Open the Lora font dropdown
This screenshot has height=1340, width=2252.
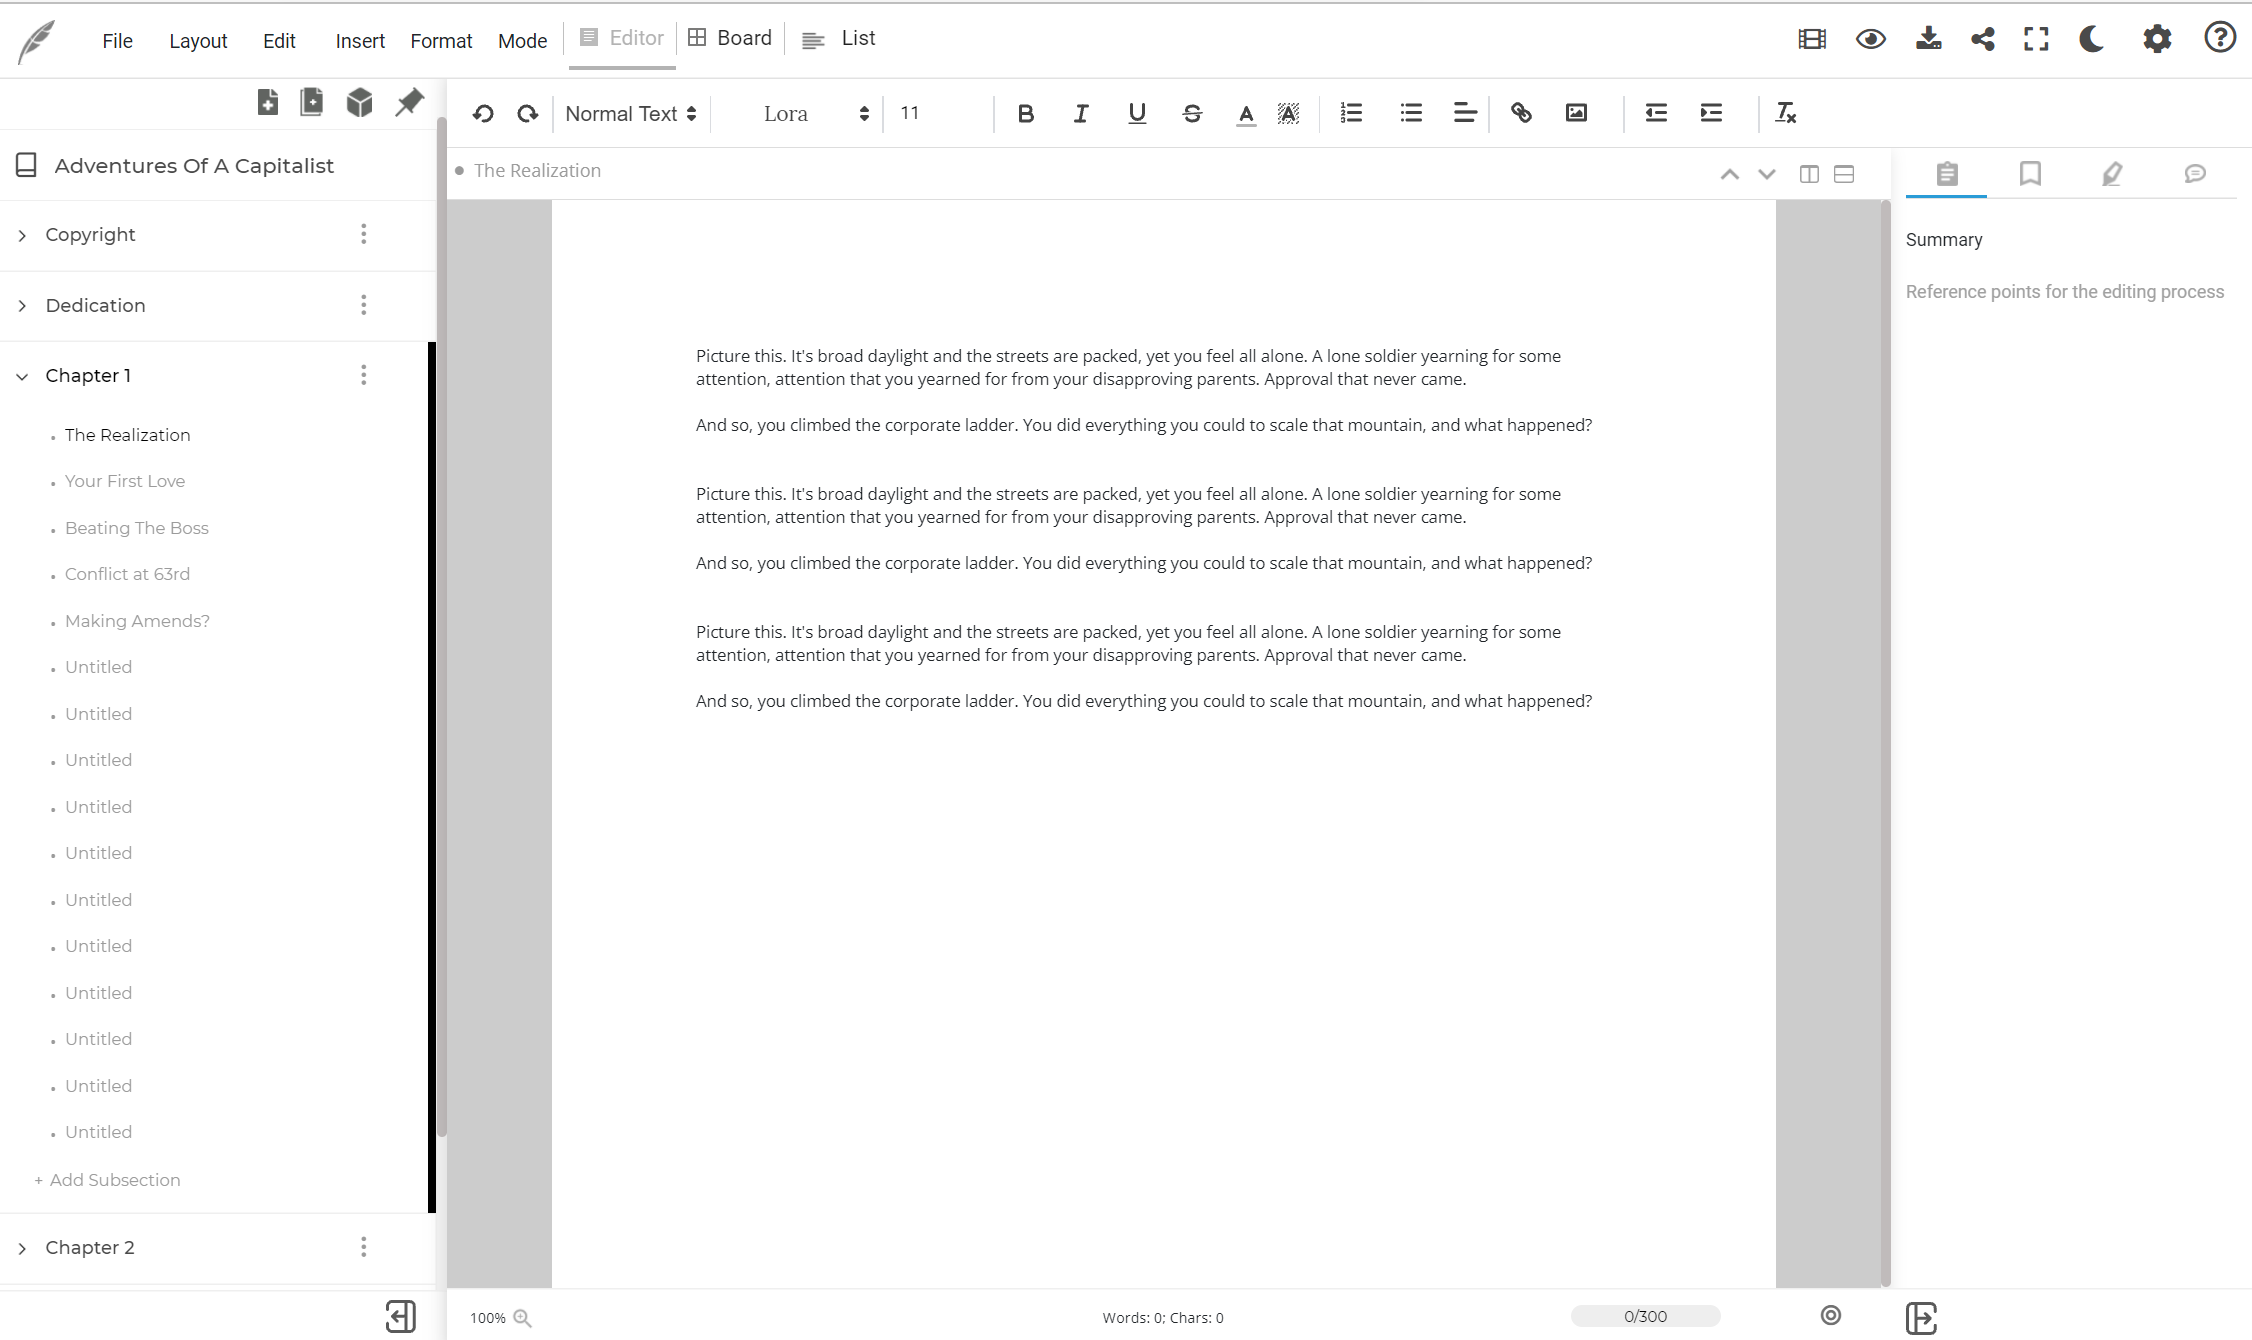(x=816, y=114)
